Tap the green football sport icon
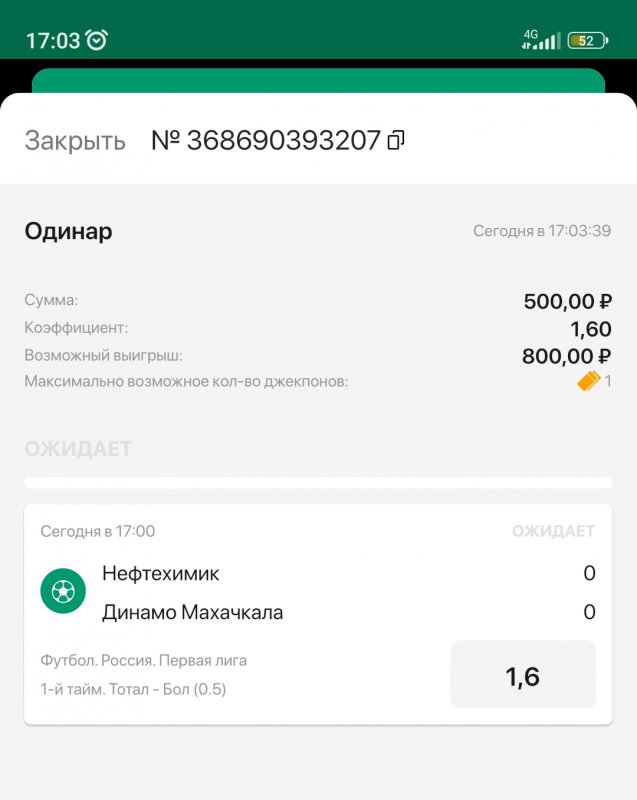The width and height of the screenshot is (637, 800). (x=63, y=592)
